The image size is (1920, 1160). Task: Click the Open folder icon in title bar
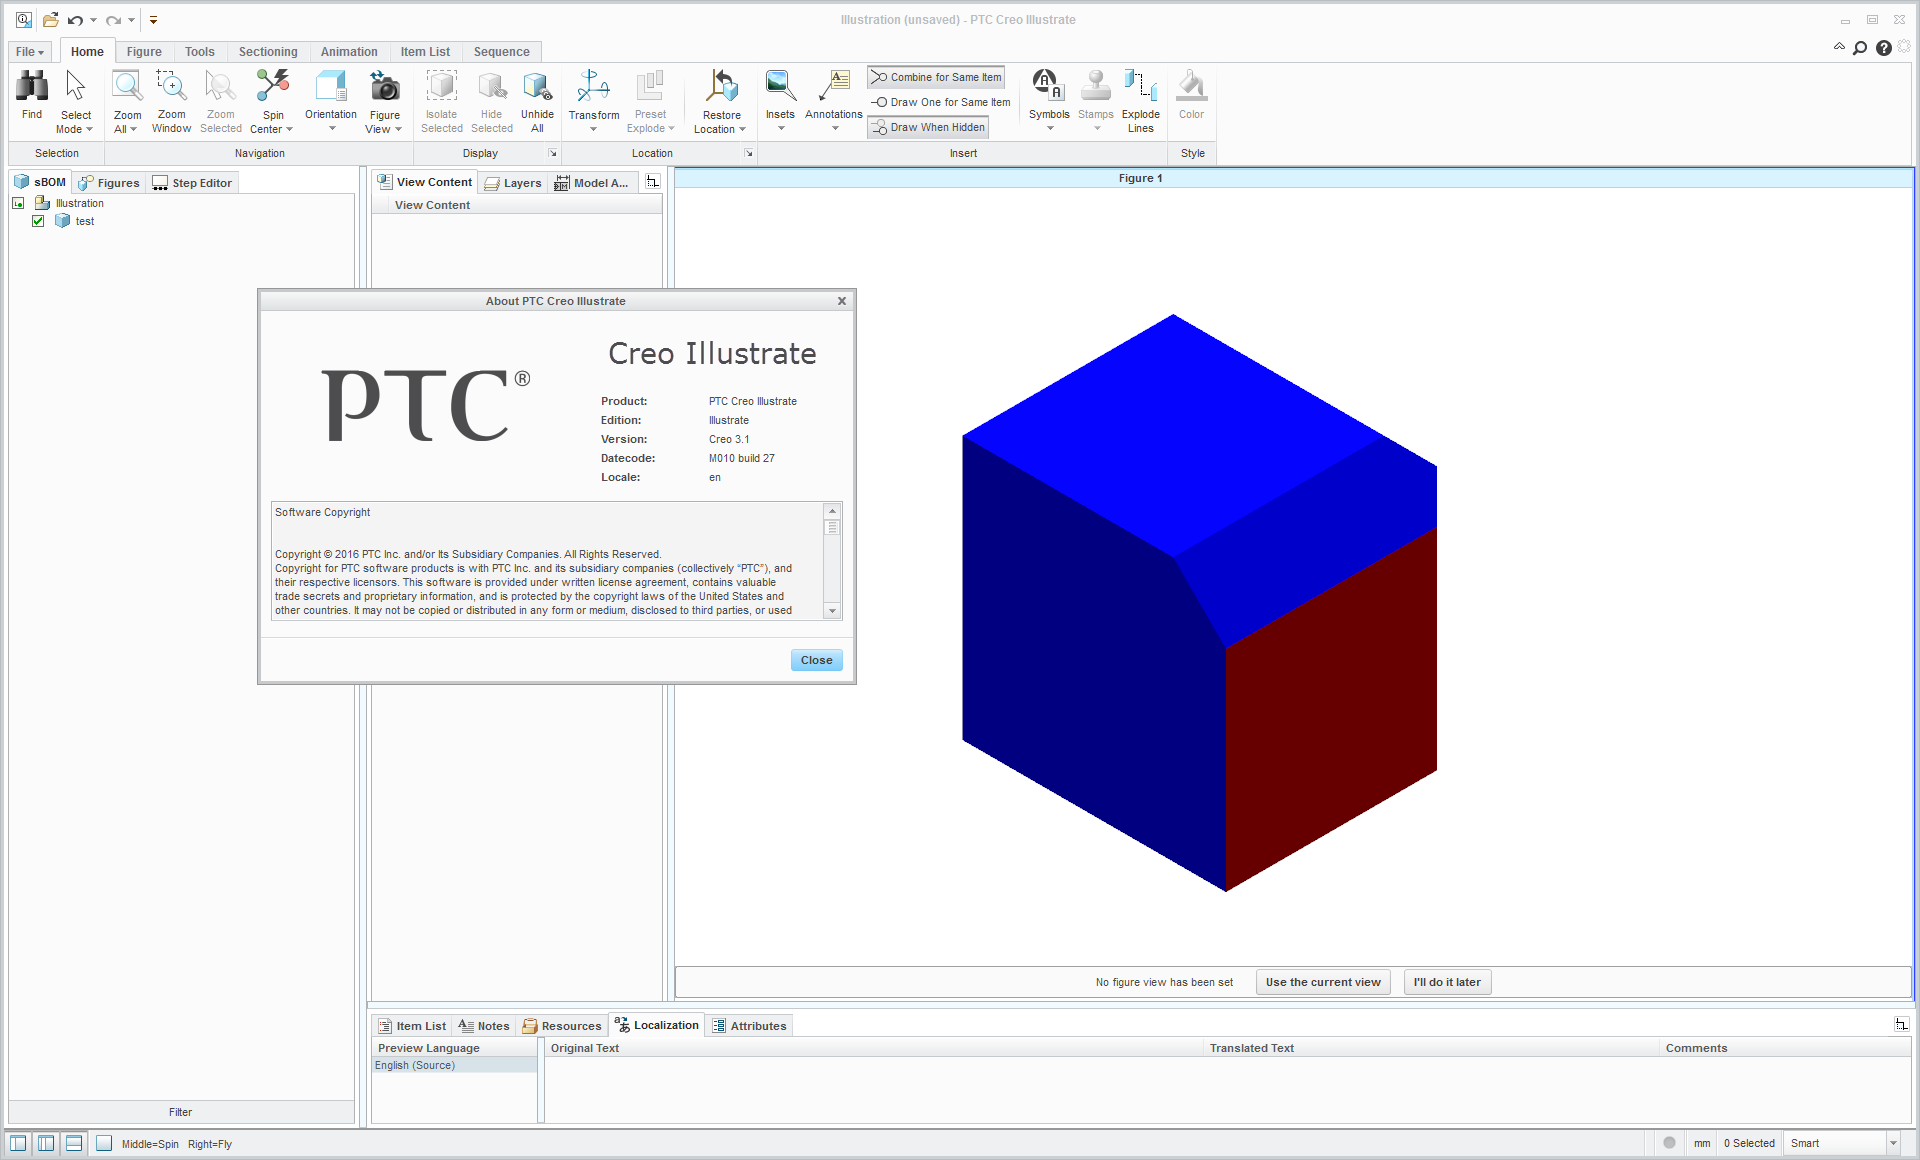point(50,20)
